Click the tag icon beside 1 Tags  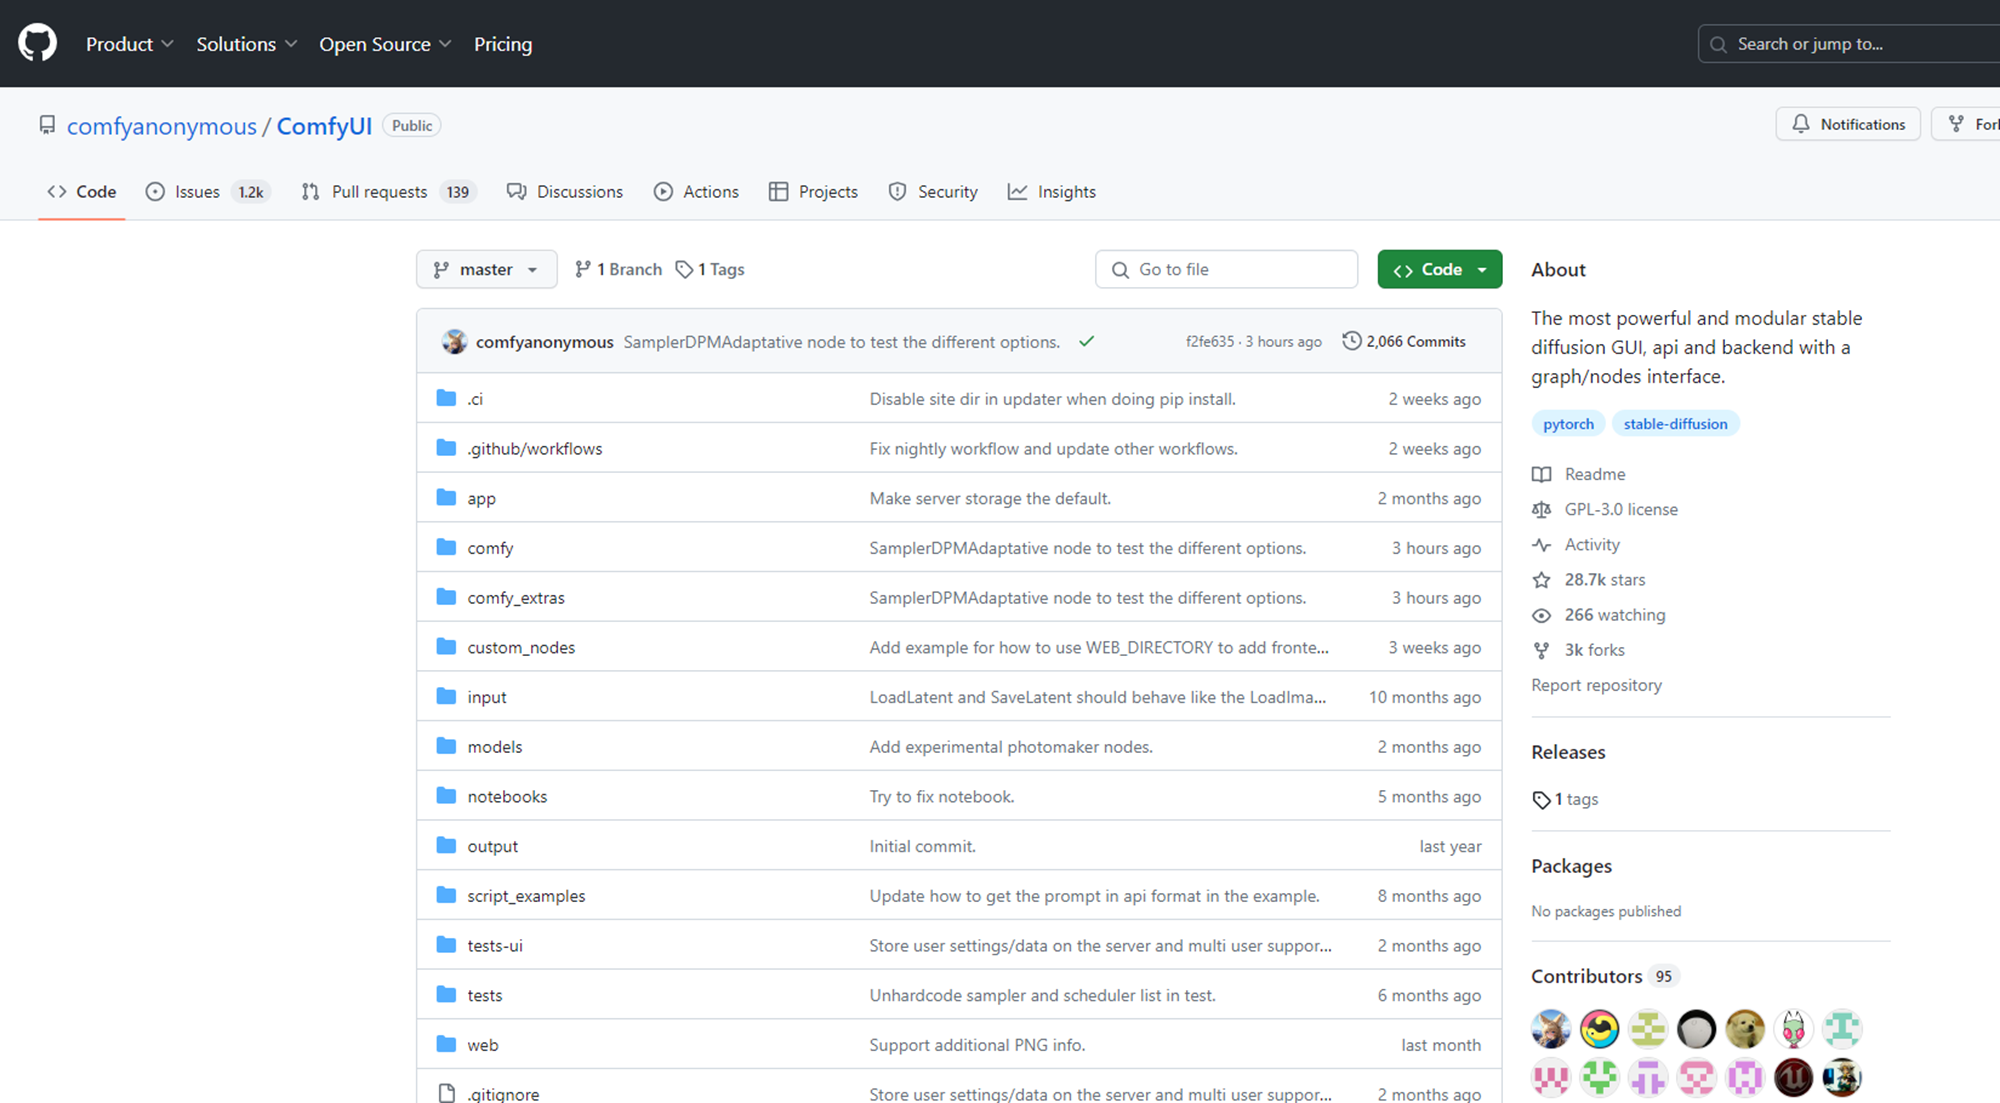coord(684,269)
